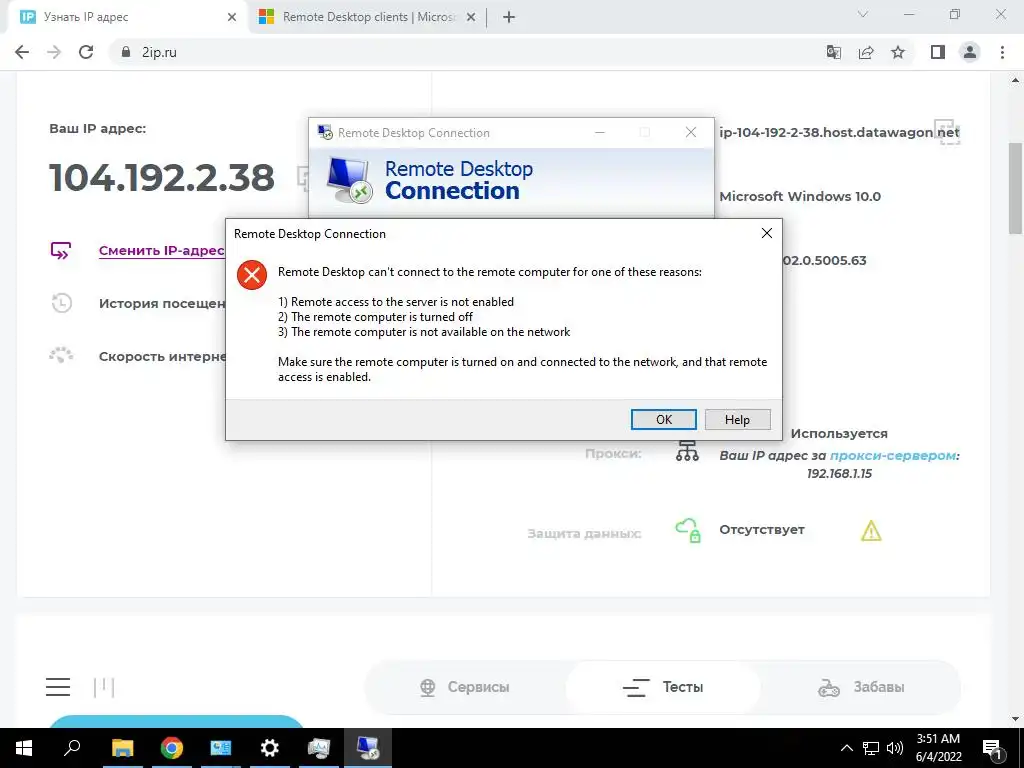Click forward navigation arrow in Chrome
This screenshot has width=1024, height=768.
click(x=54, y=52)
